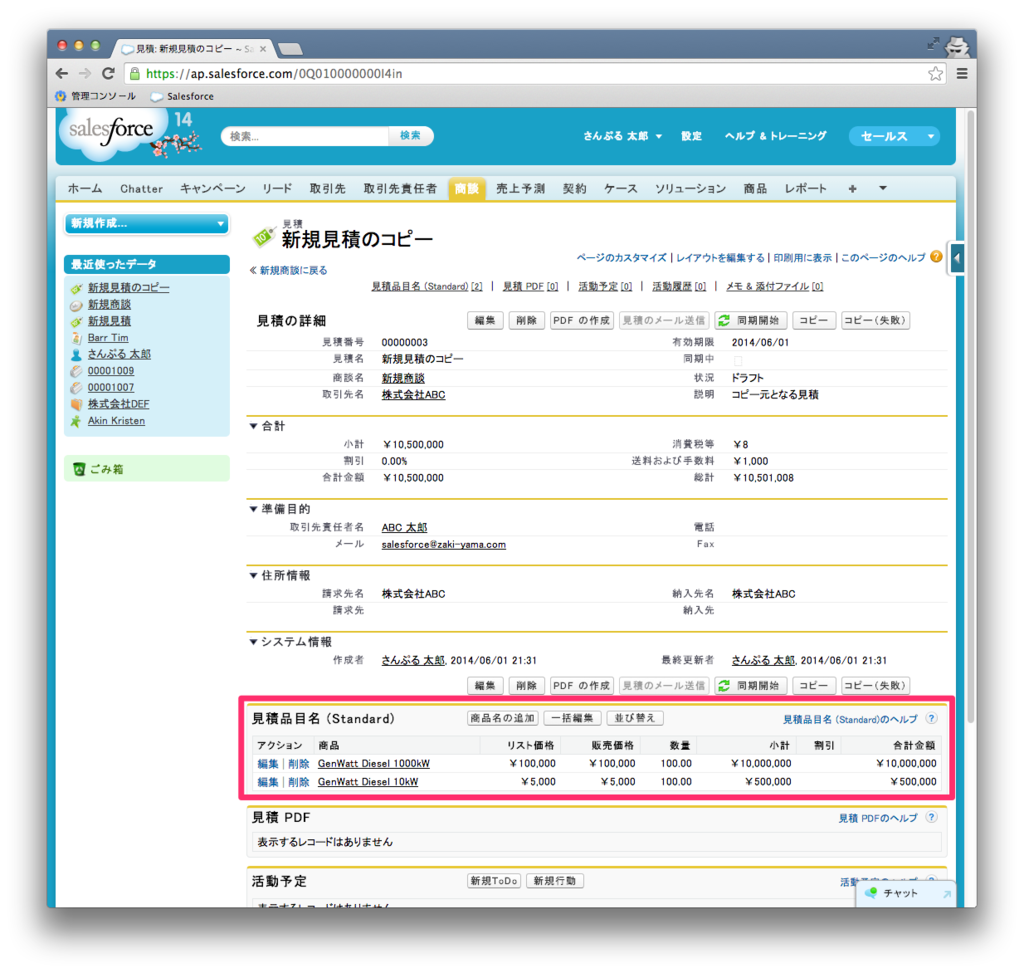Click the chat bubble icon in チャット bar

[871, 893]
